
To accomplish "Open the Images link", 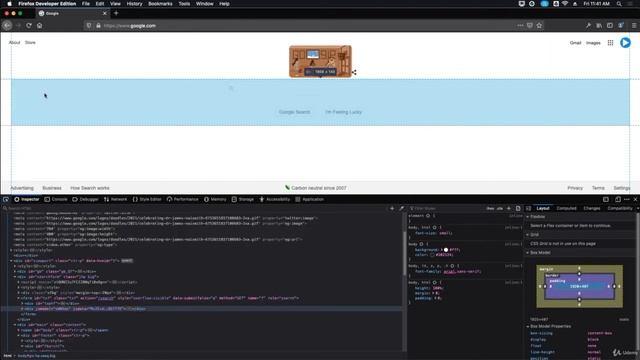I will pos(593,43).
